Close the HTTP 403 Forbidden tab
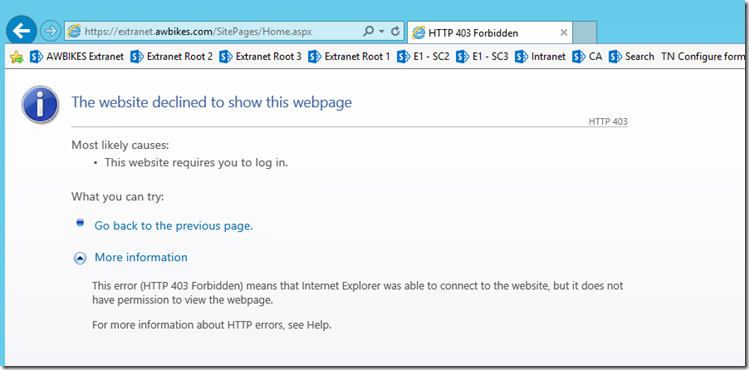Image resolution: width=749 pixels, height=370 pixels. click(x=564, y=32)
